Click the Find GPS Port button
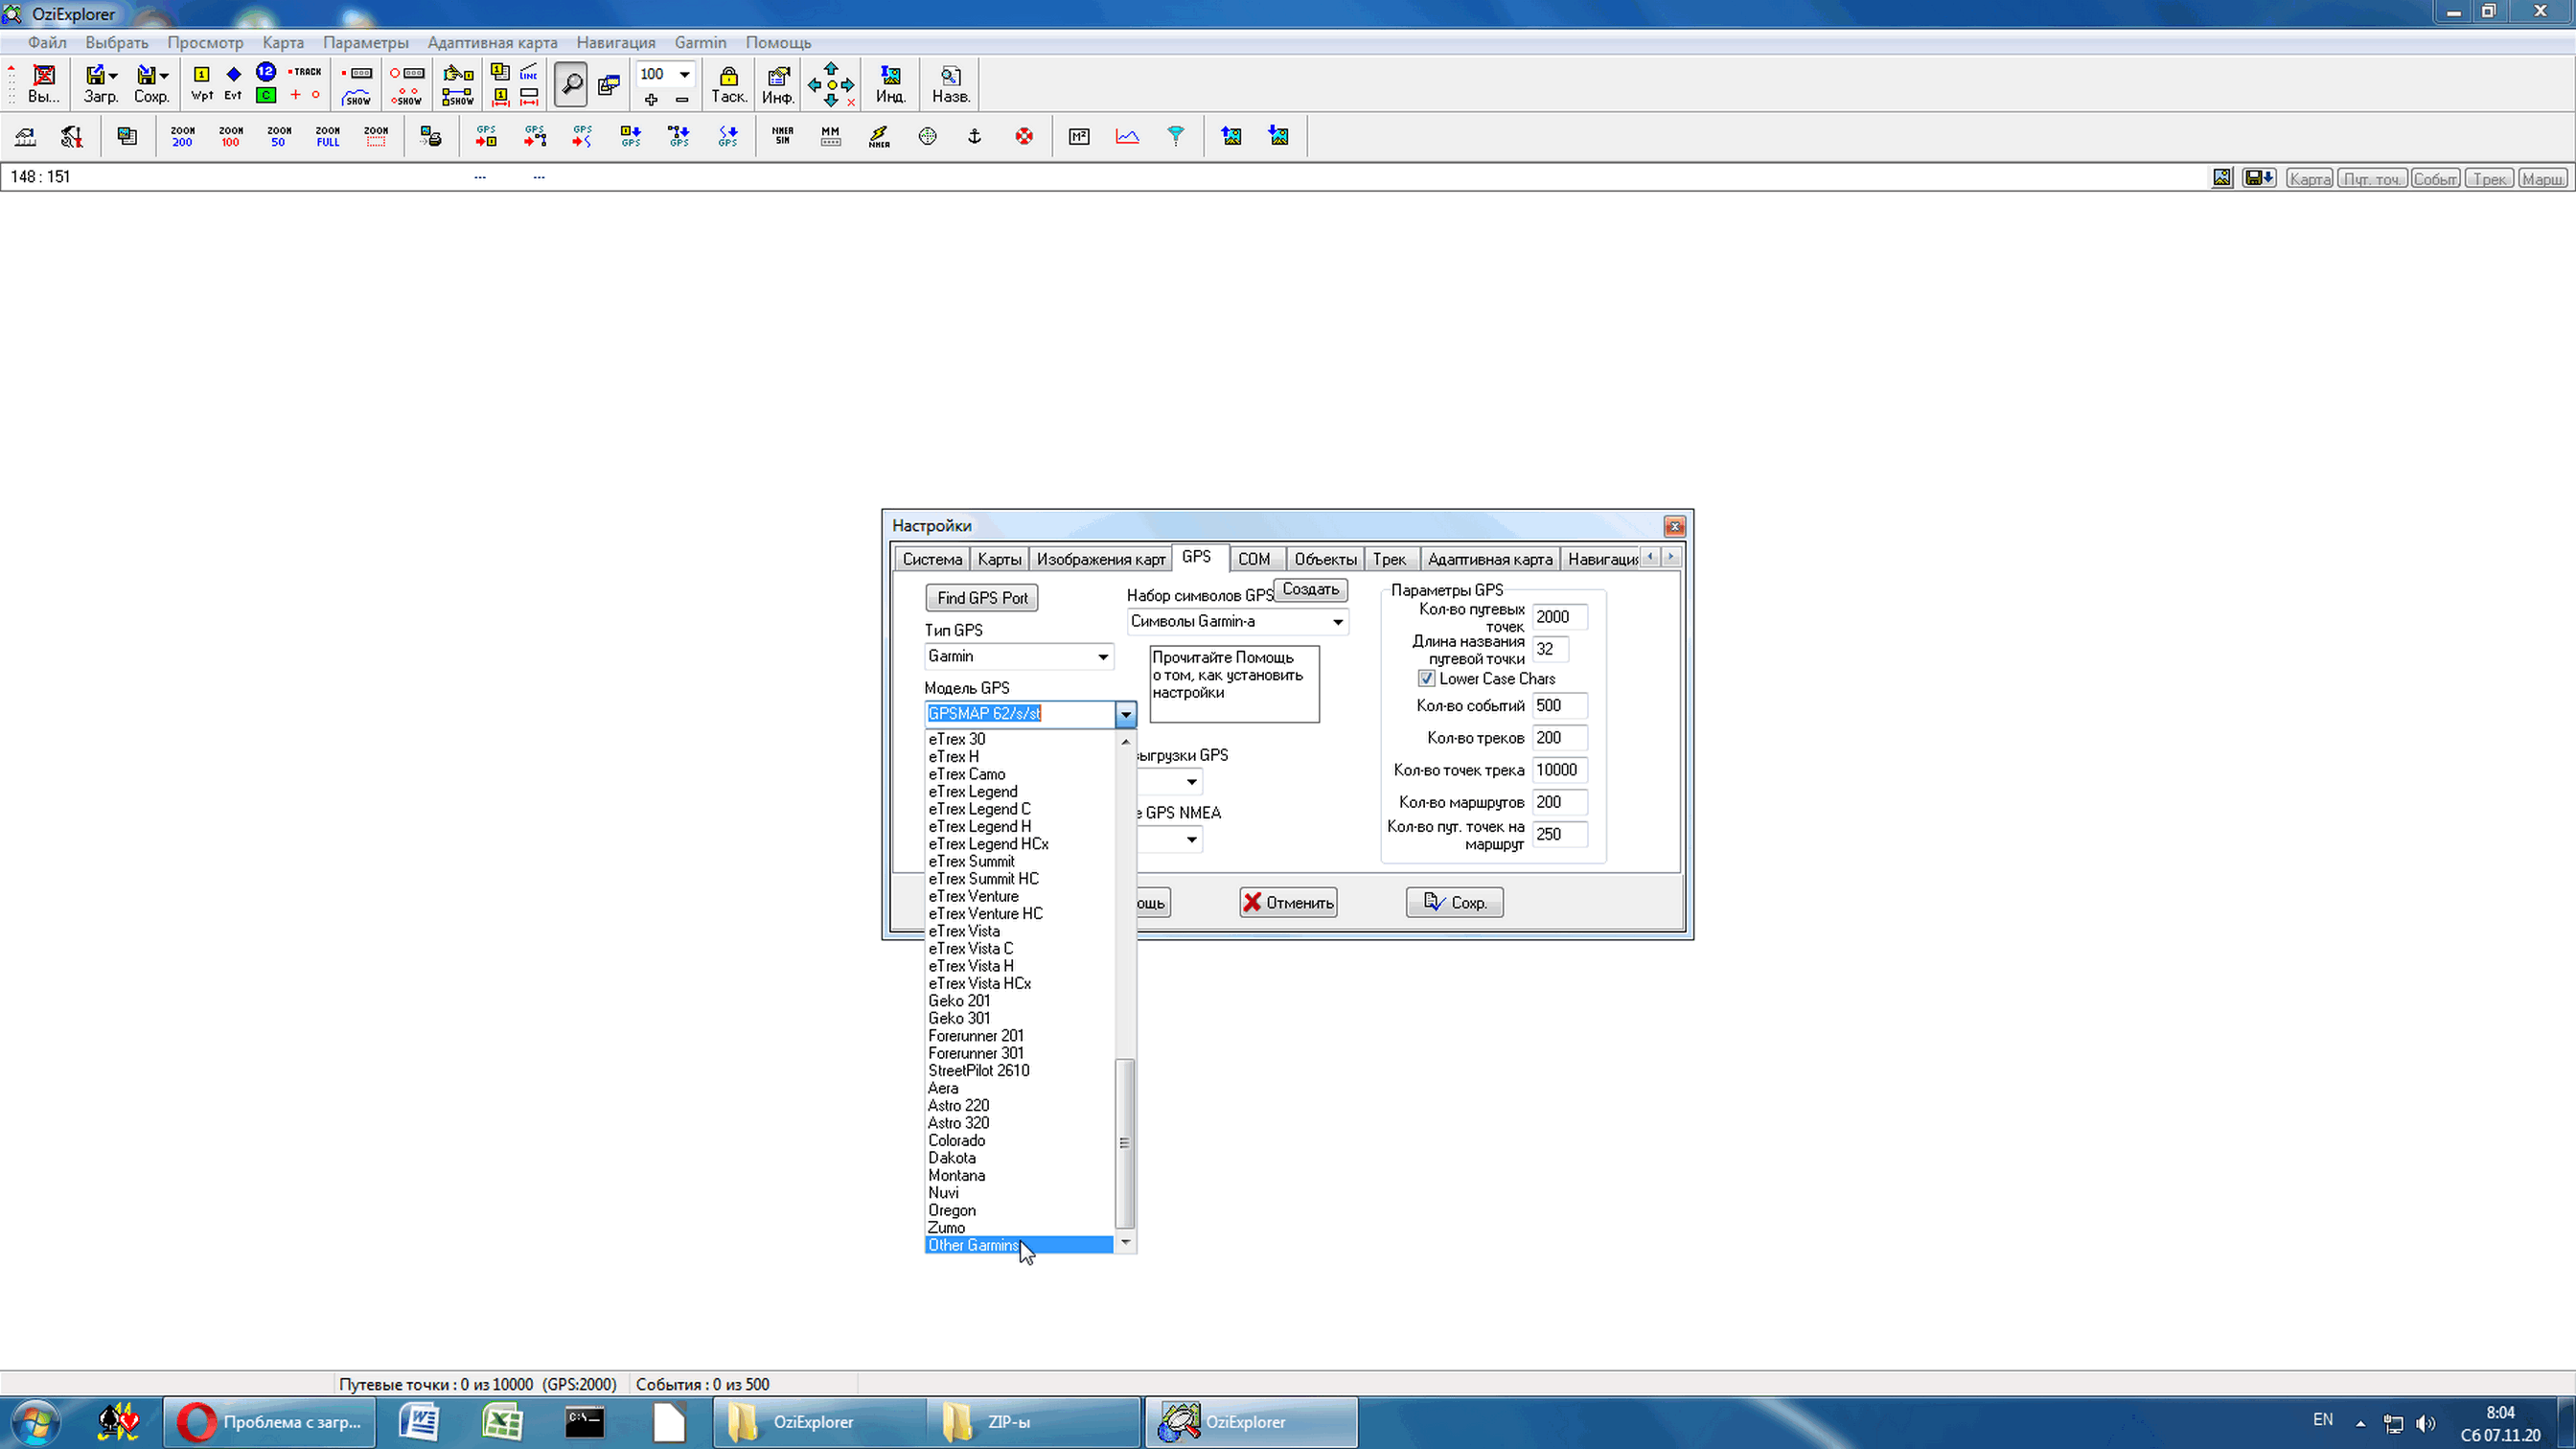 tap(982, 598)
